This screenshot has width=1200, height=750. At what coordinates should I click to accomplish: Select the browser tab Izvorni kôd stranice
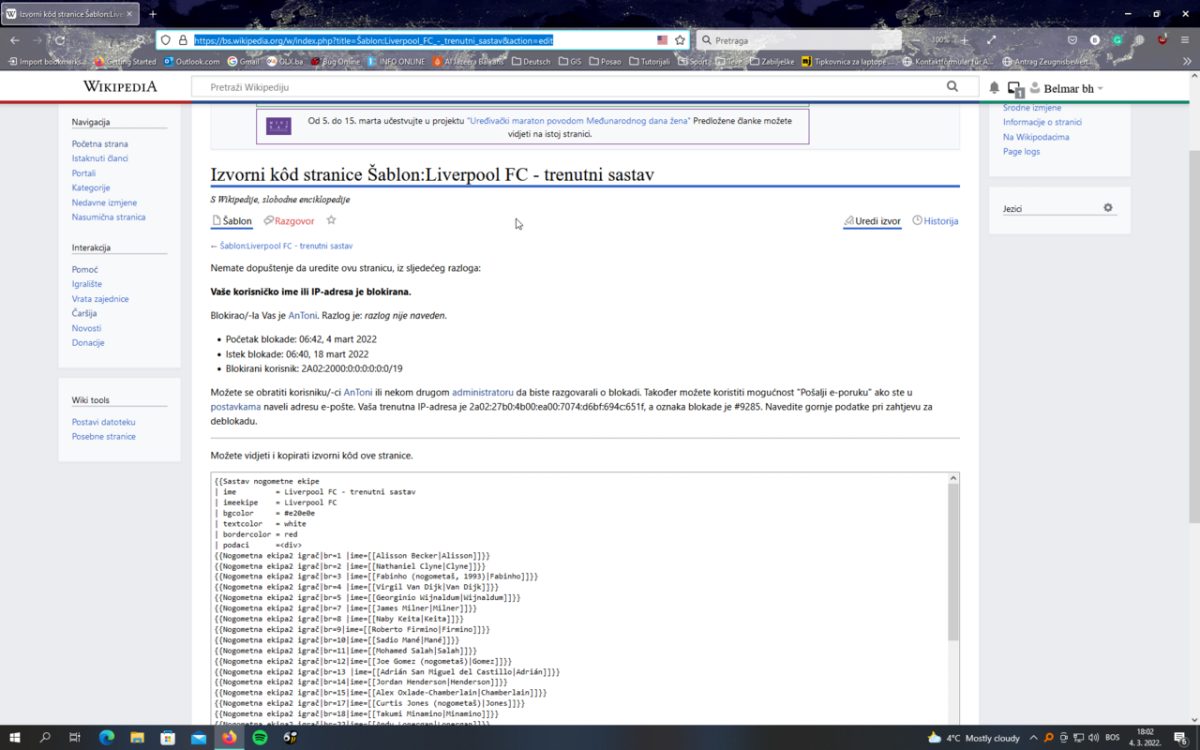click(69, 14)
